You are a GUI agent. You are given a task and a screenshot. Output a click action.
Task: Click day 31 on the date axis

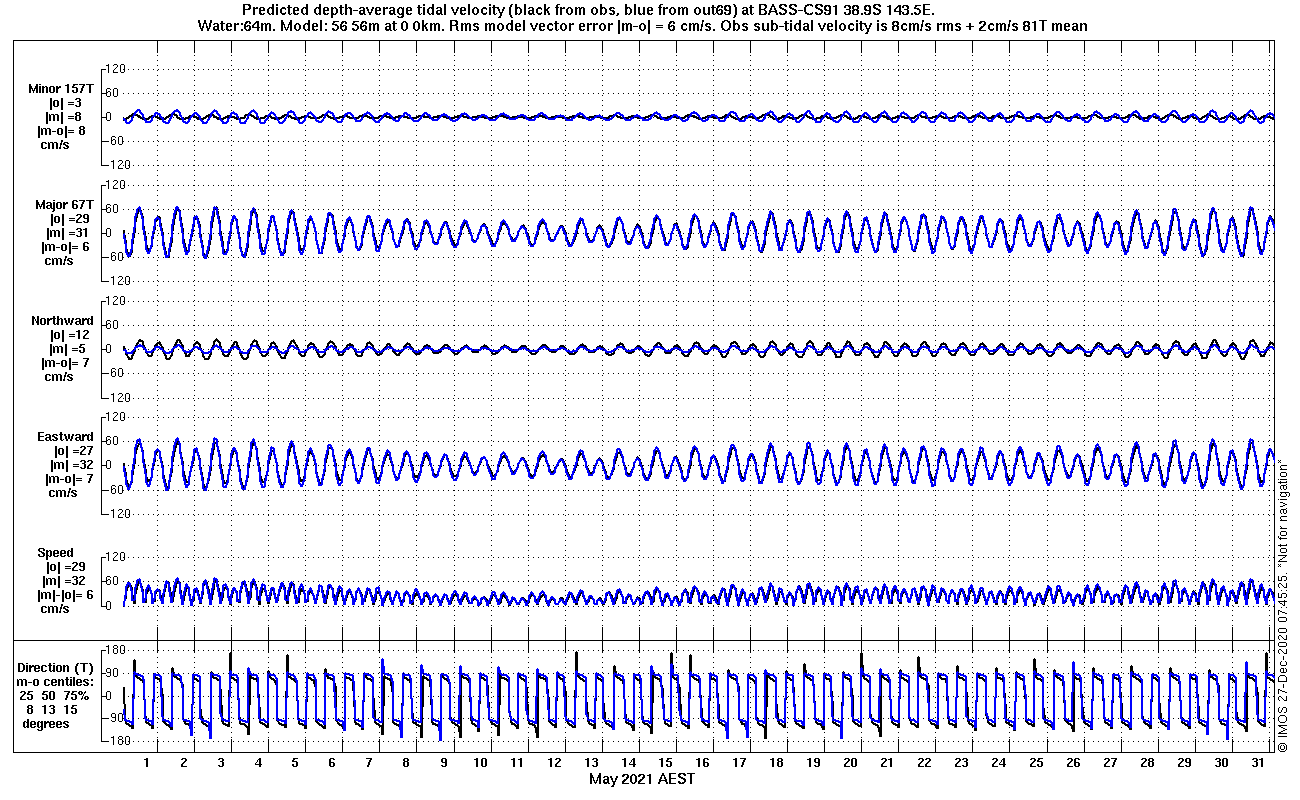[x=1257, y=763]
